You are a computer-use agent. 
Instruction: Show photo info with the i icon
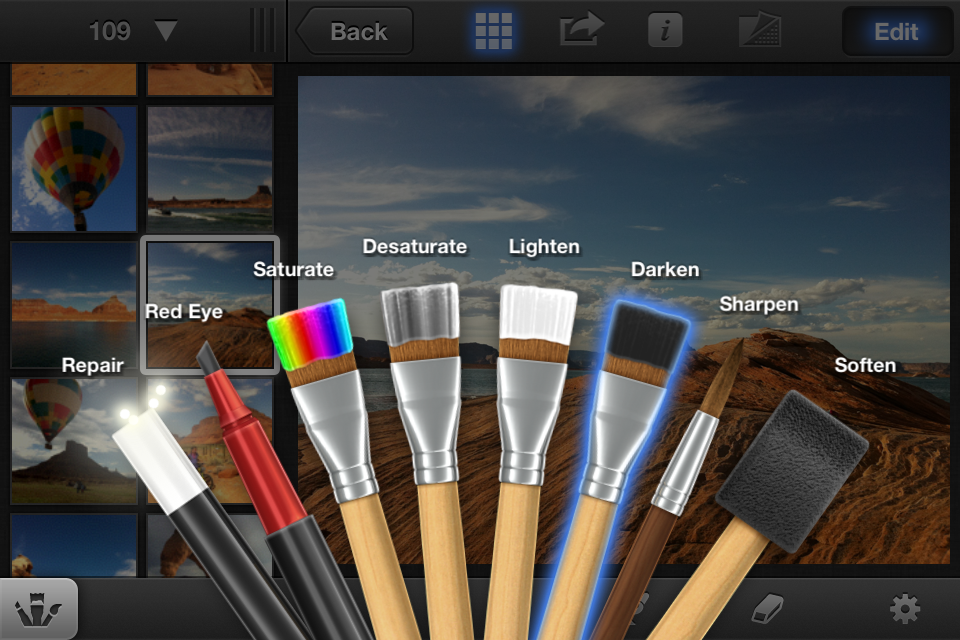point(666,31)
